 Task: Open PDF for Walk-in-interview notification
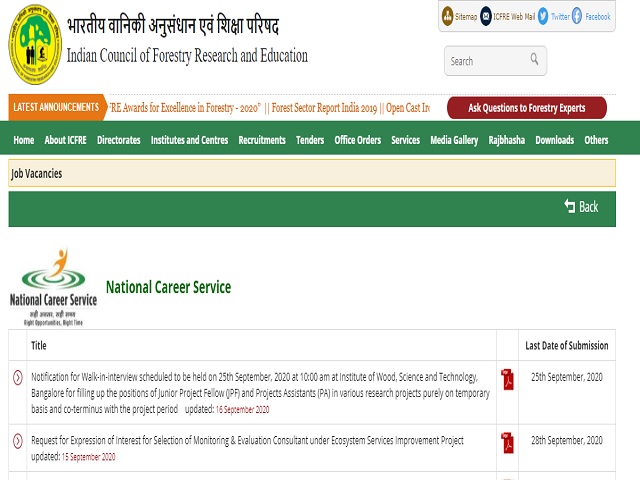508,379
